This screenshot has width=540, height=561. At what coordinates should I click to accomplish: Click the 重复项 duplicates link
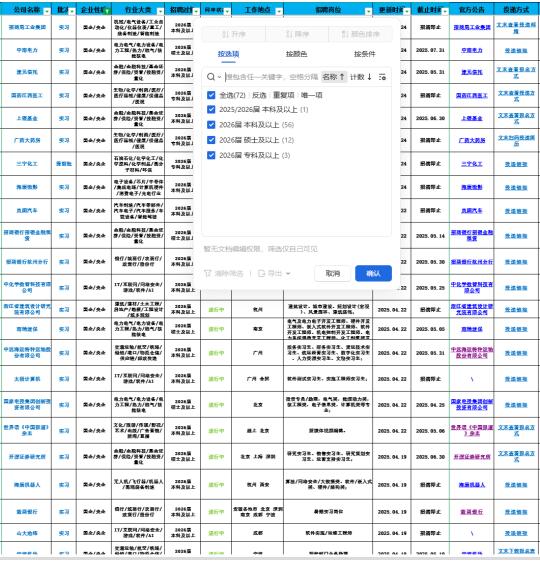coord(283,95)
